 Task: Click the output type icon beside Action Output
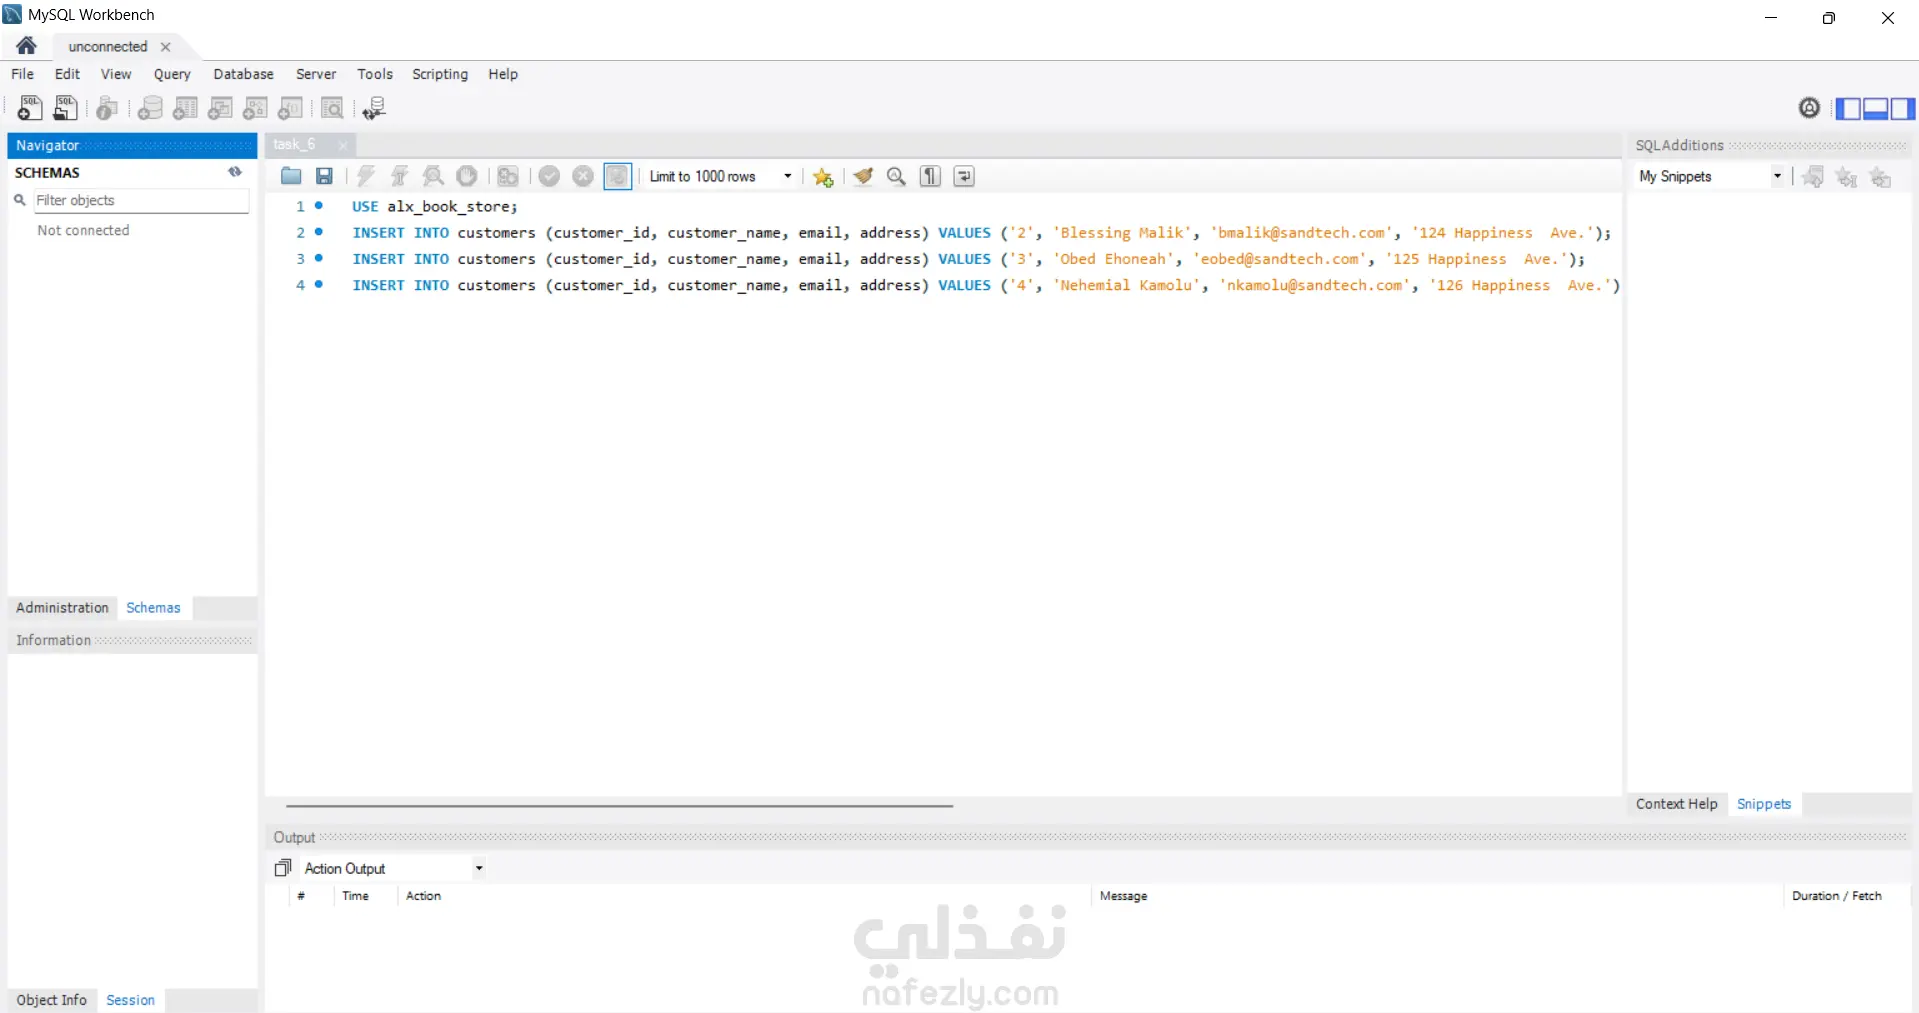[283, 868]
